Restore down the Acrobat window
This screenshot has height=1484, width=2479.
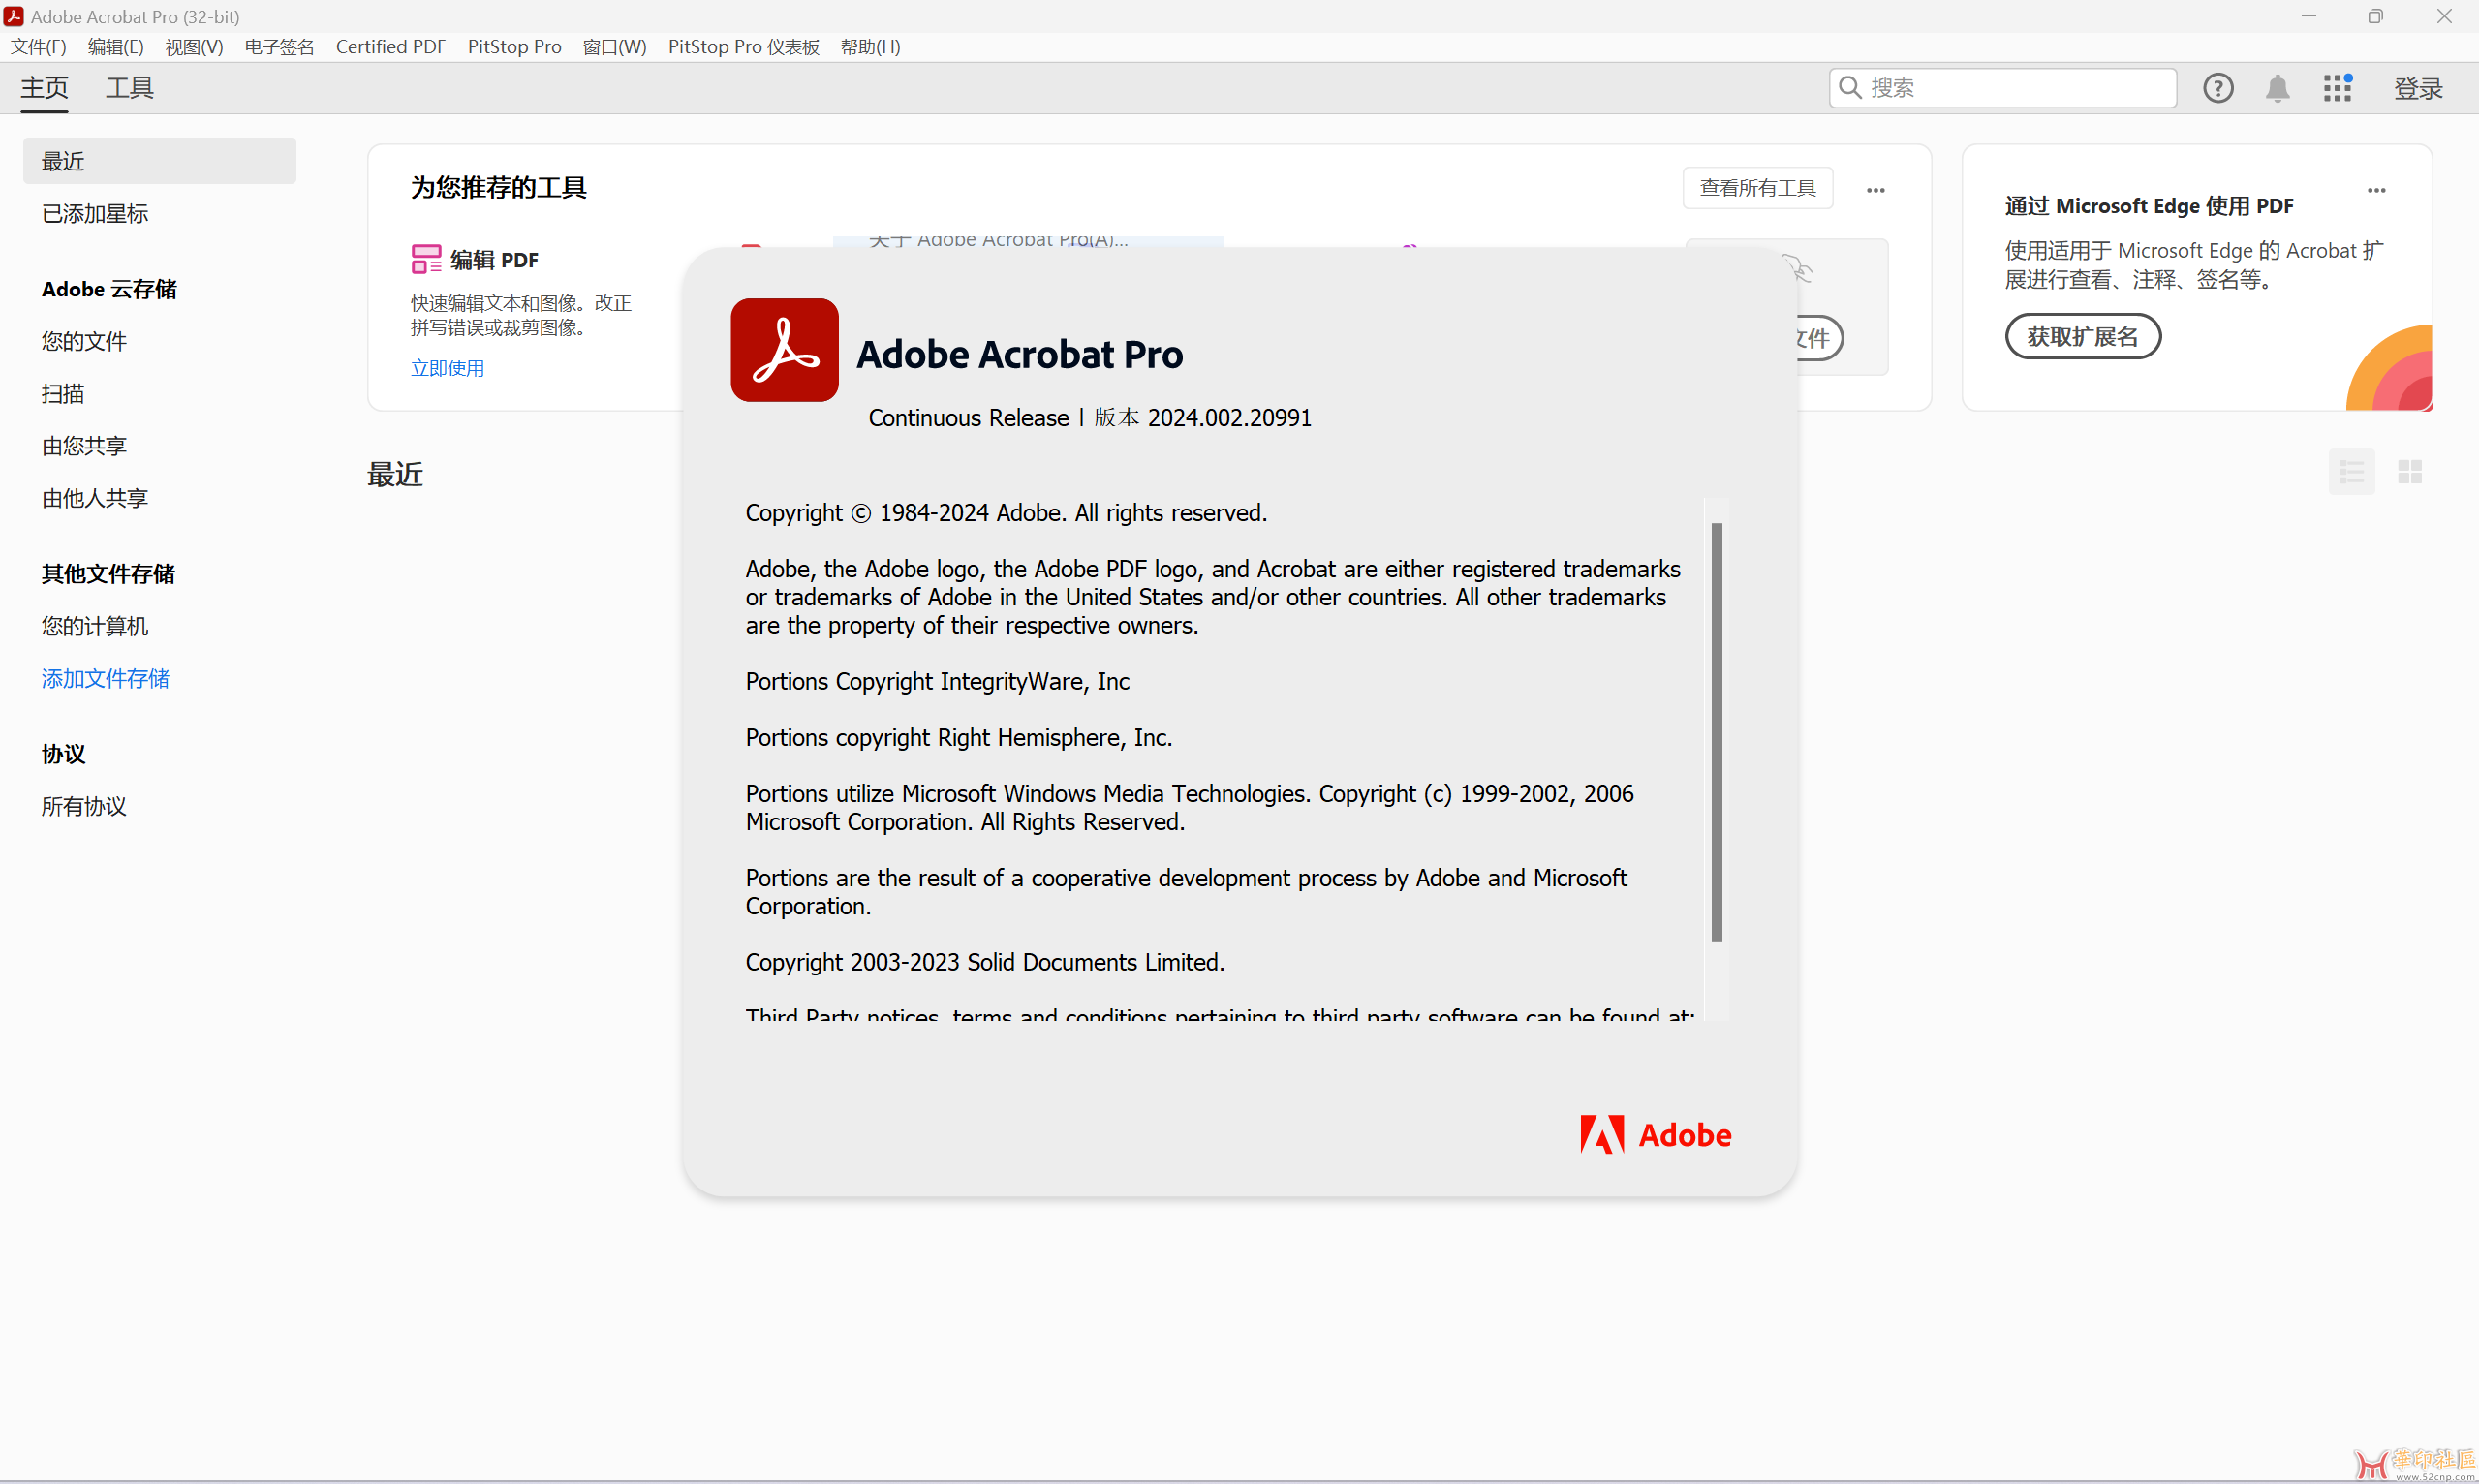click(2375, 16)
